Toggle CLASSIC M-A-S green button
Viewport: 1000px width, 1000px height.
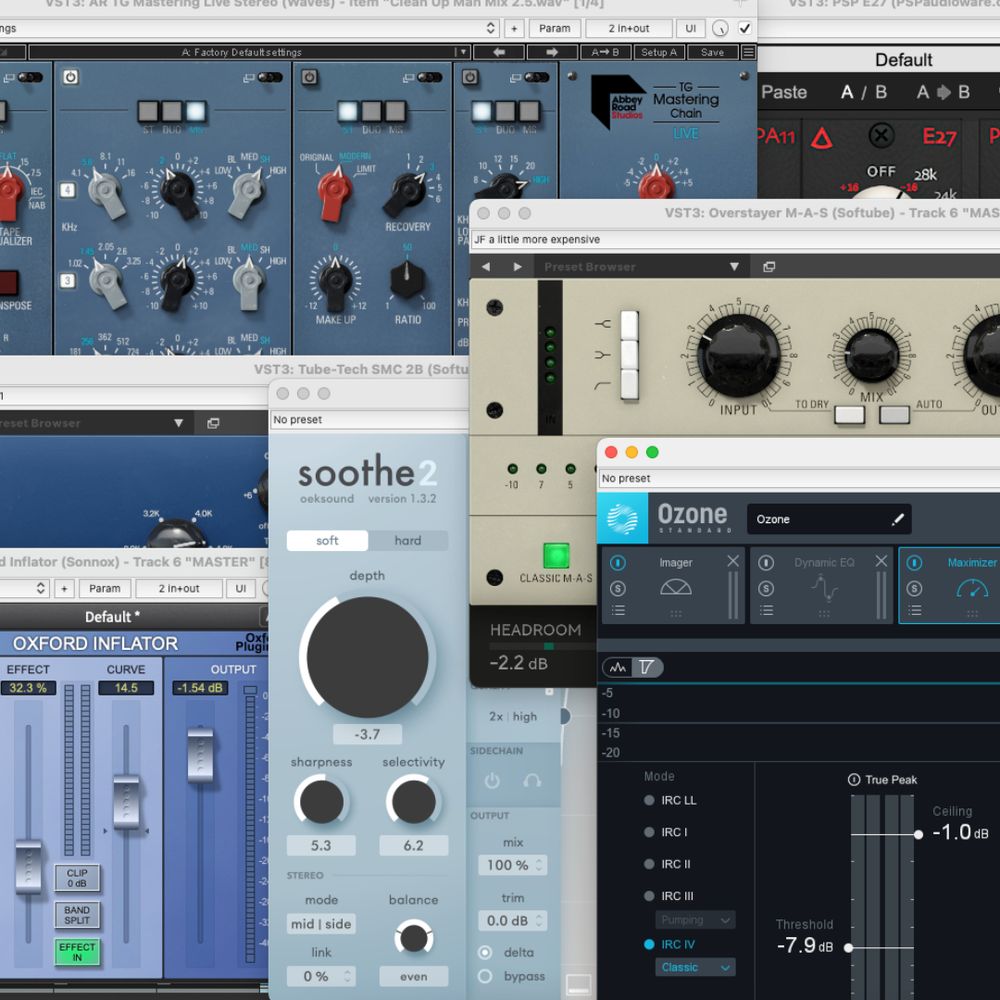tap(555, 555)
